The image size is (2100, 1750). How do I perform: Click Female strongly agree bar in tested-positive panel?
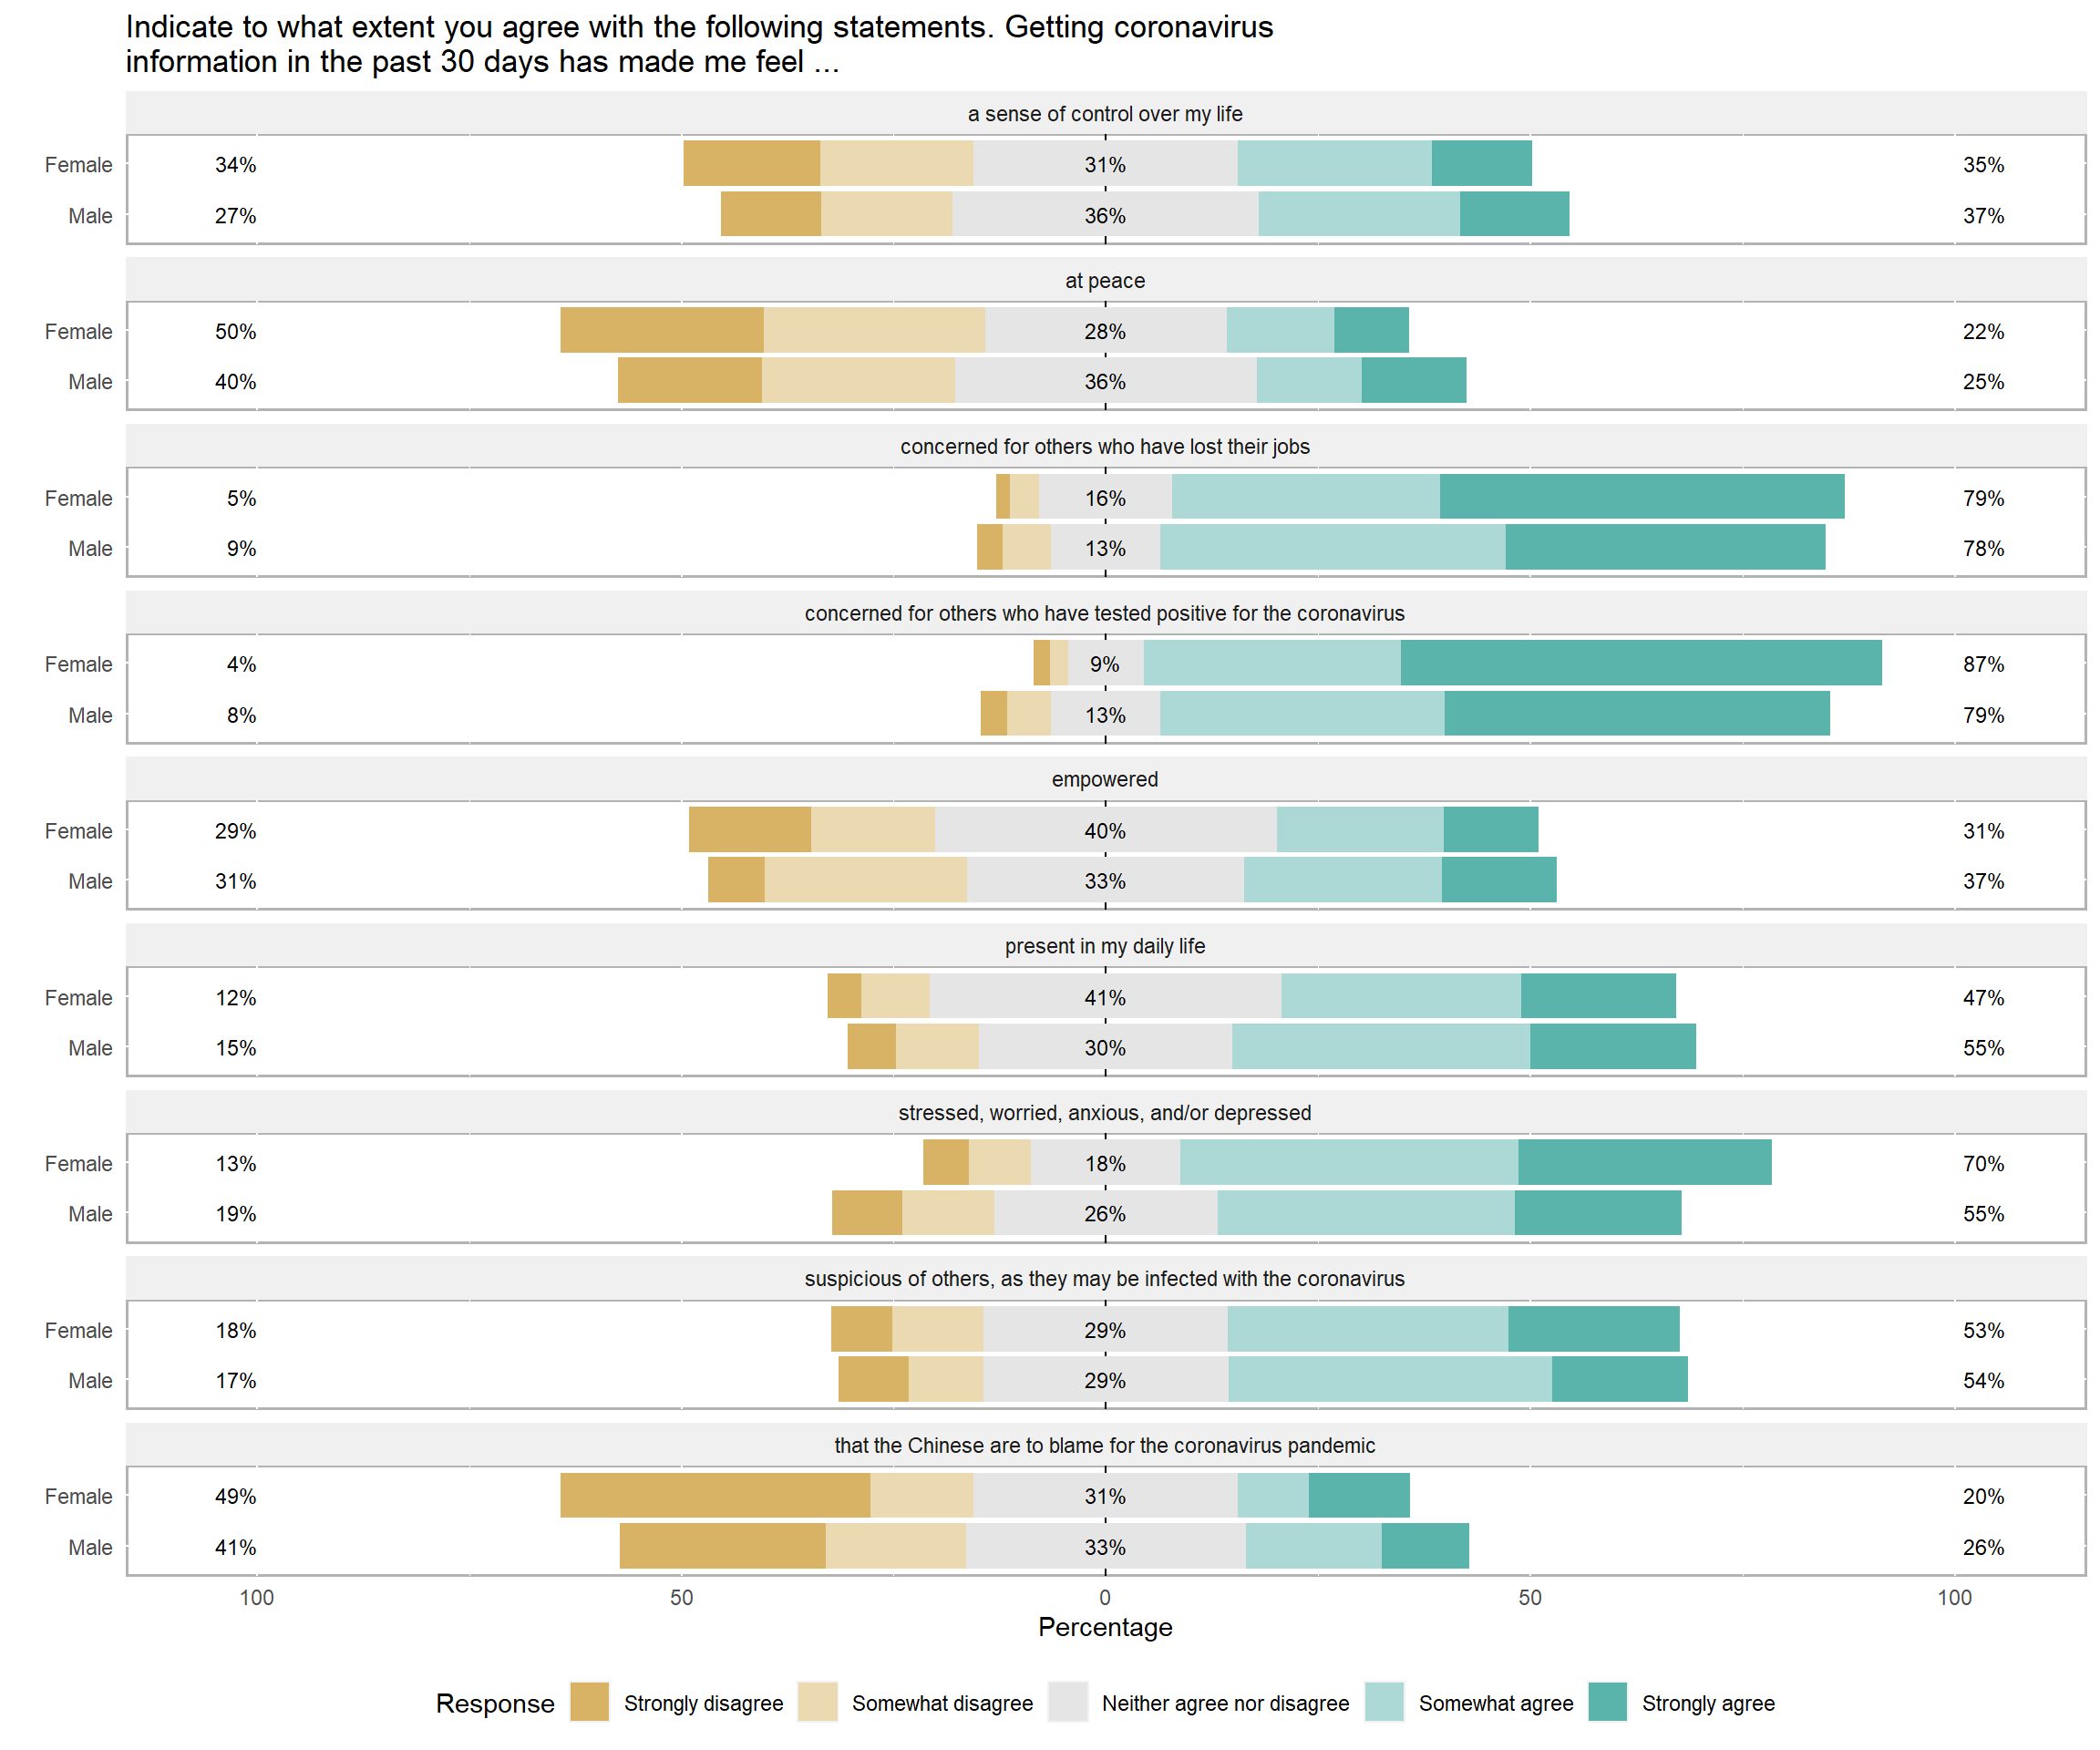click(1640, 663)
